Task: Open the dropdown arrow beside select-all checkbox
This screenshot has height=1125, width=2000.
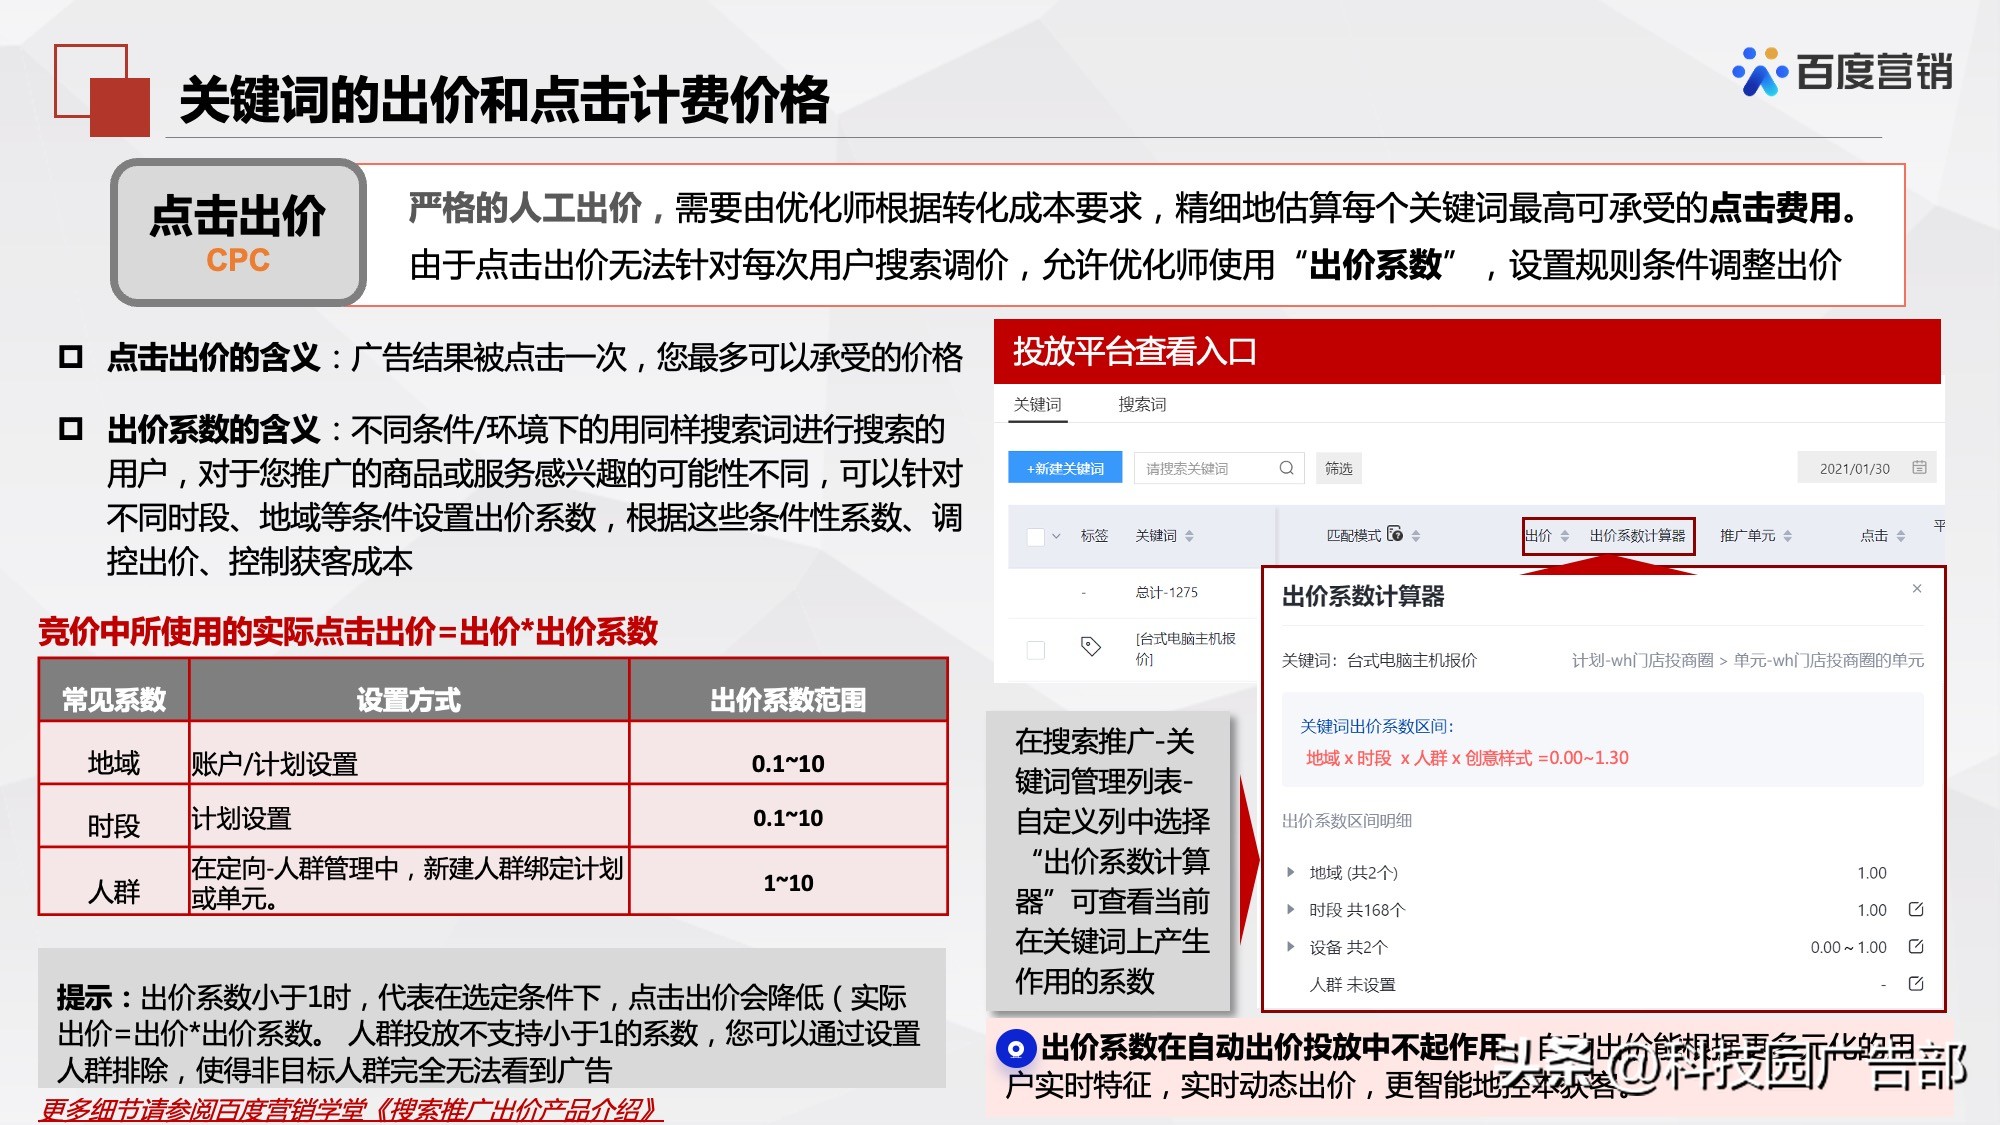Action: pos(1056,536)
